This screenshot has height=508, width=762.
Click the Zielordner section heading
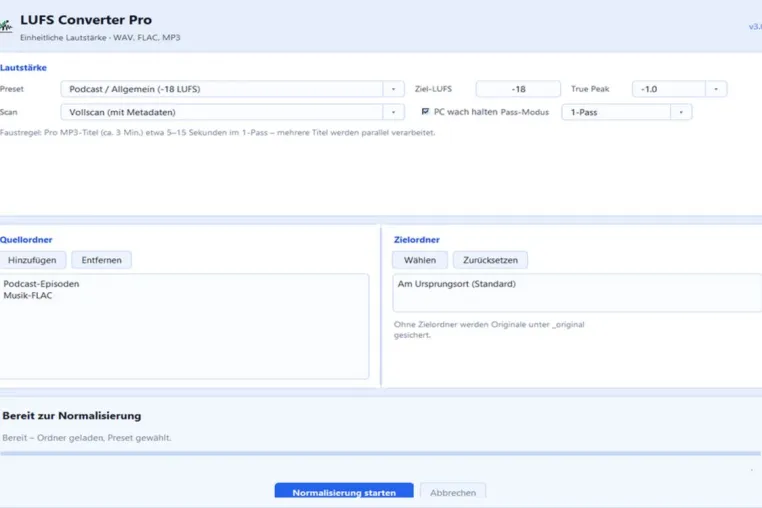point(416,240)
